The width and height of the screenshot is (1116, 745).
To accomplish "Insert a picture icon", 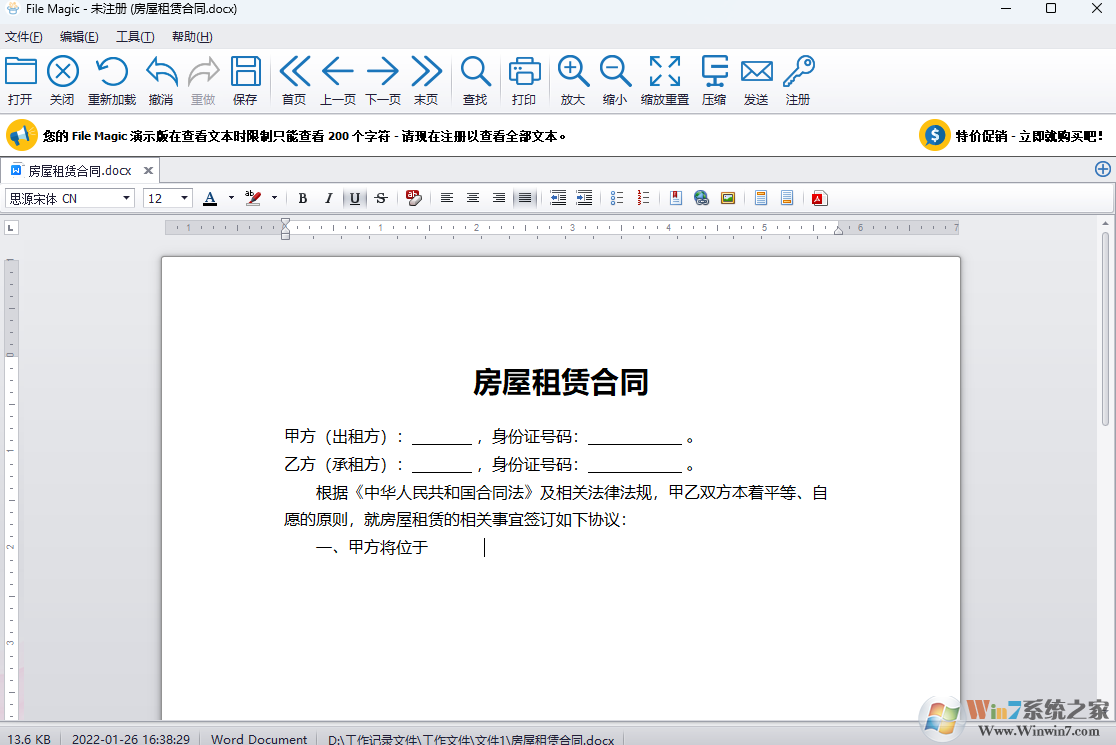I will point(727,198).
